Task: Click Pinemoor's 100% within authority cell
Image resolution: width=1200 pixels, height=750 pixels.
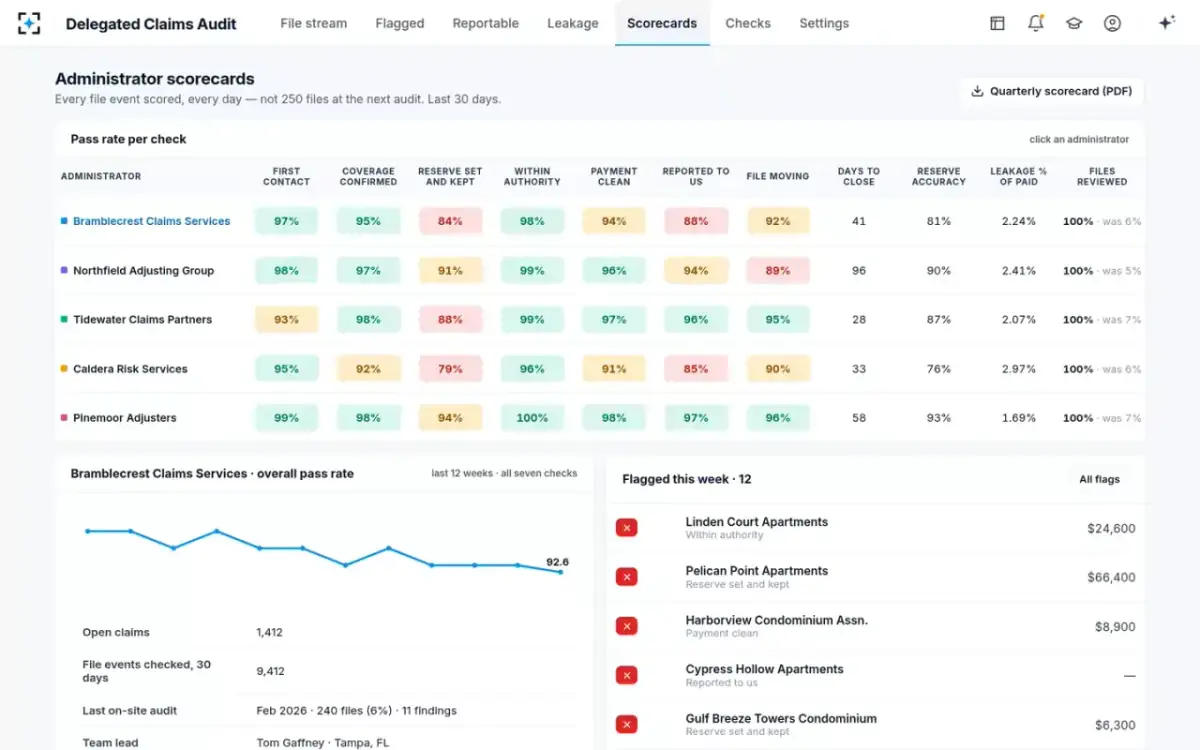Action: pos(532,418)
